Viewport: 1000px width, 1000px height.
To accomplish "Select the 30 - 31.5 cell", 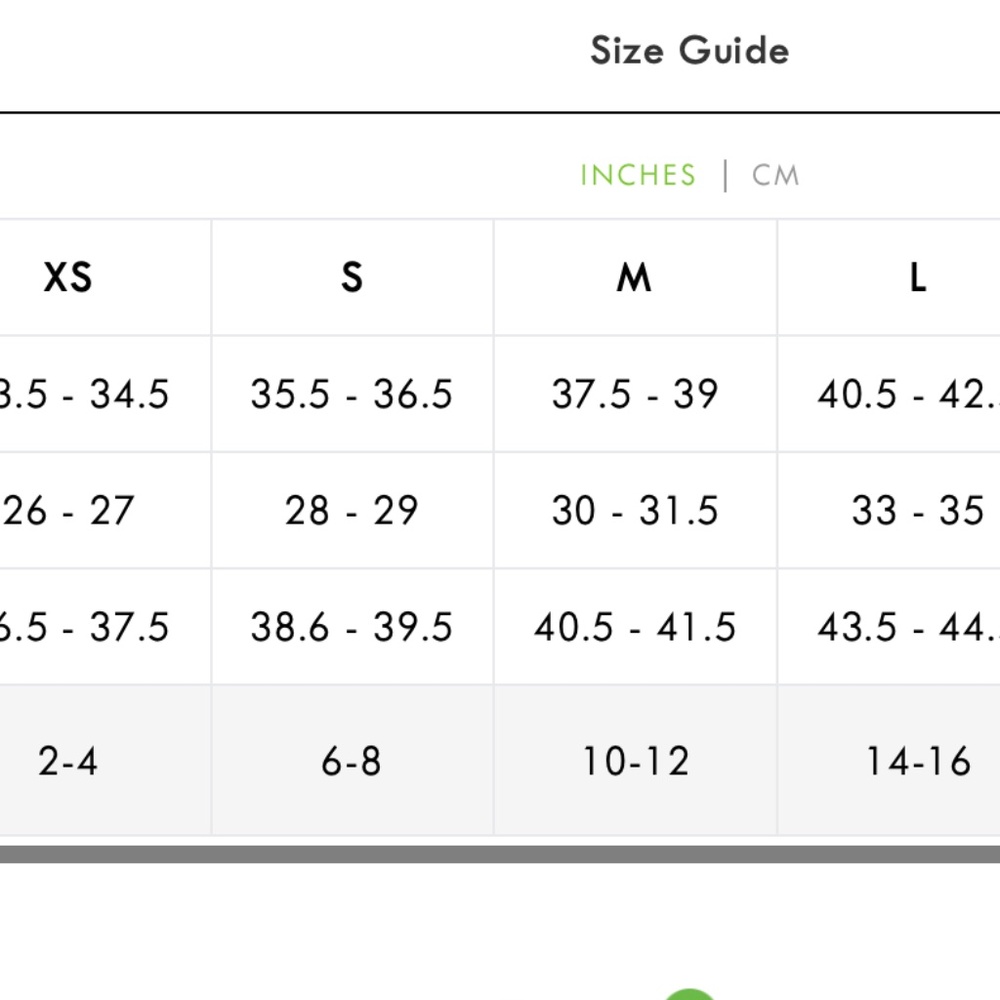I will (x=635, y=510).
